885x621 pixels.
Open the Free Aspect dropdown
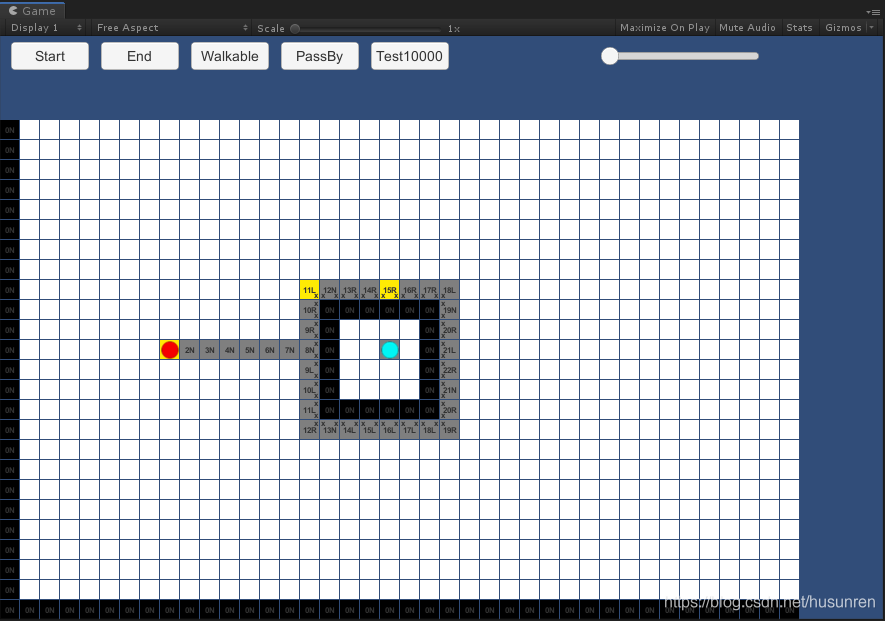[x=172, y=28]
